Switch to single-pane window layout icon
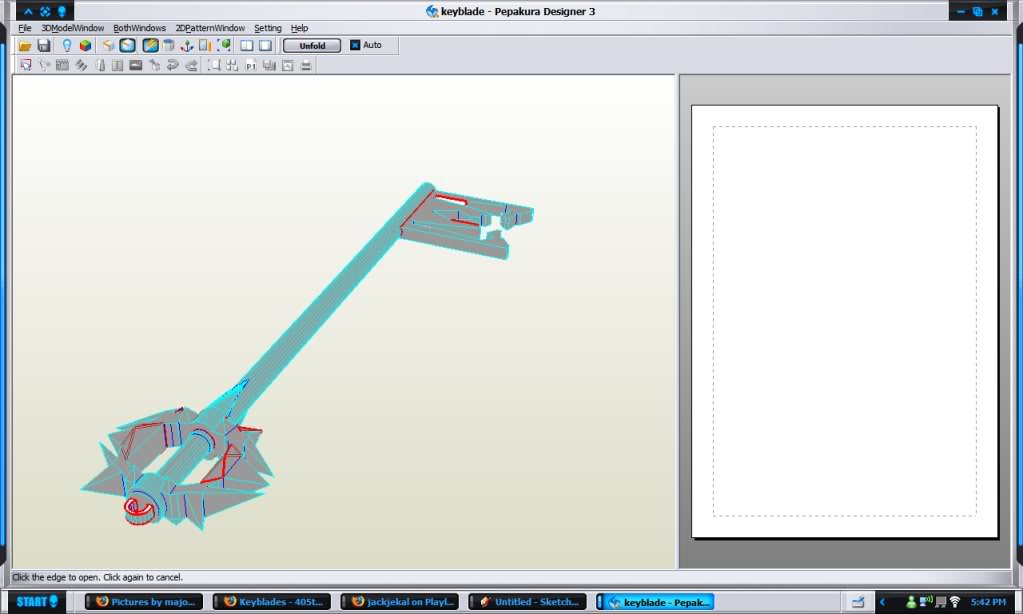The width and height of the screenshot is (1023, 614). click(266, 46)
